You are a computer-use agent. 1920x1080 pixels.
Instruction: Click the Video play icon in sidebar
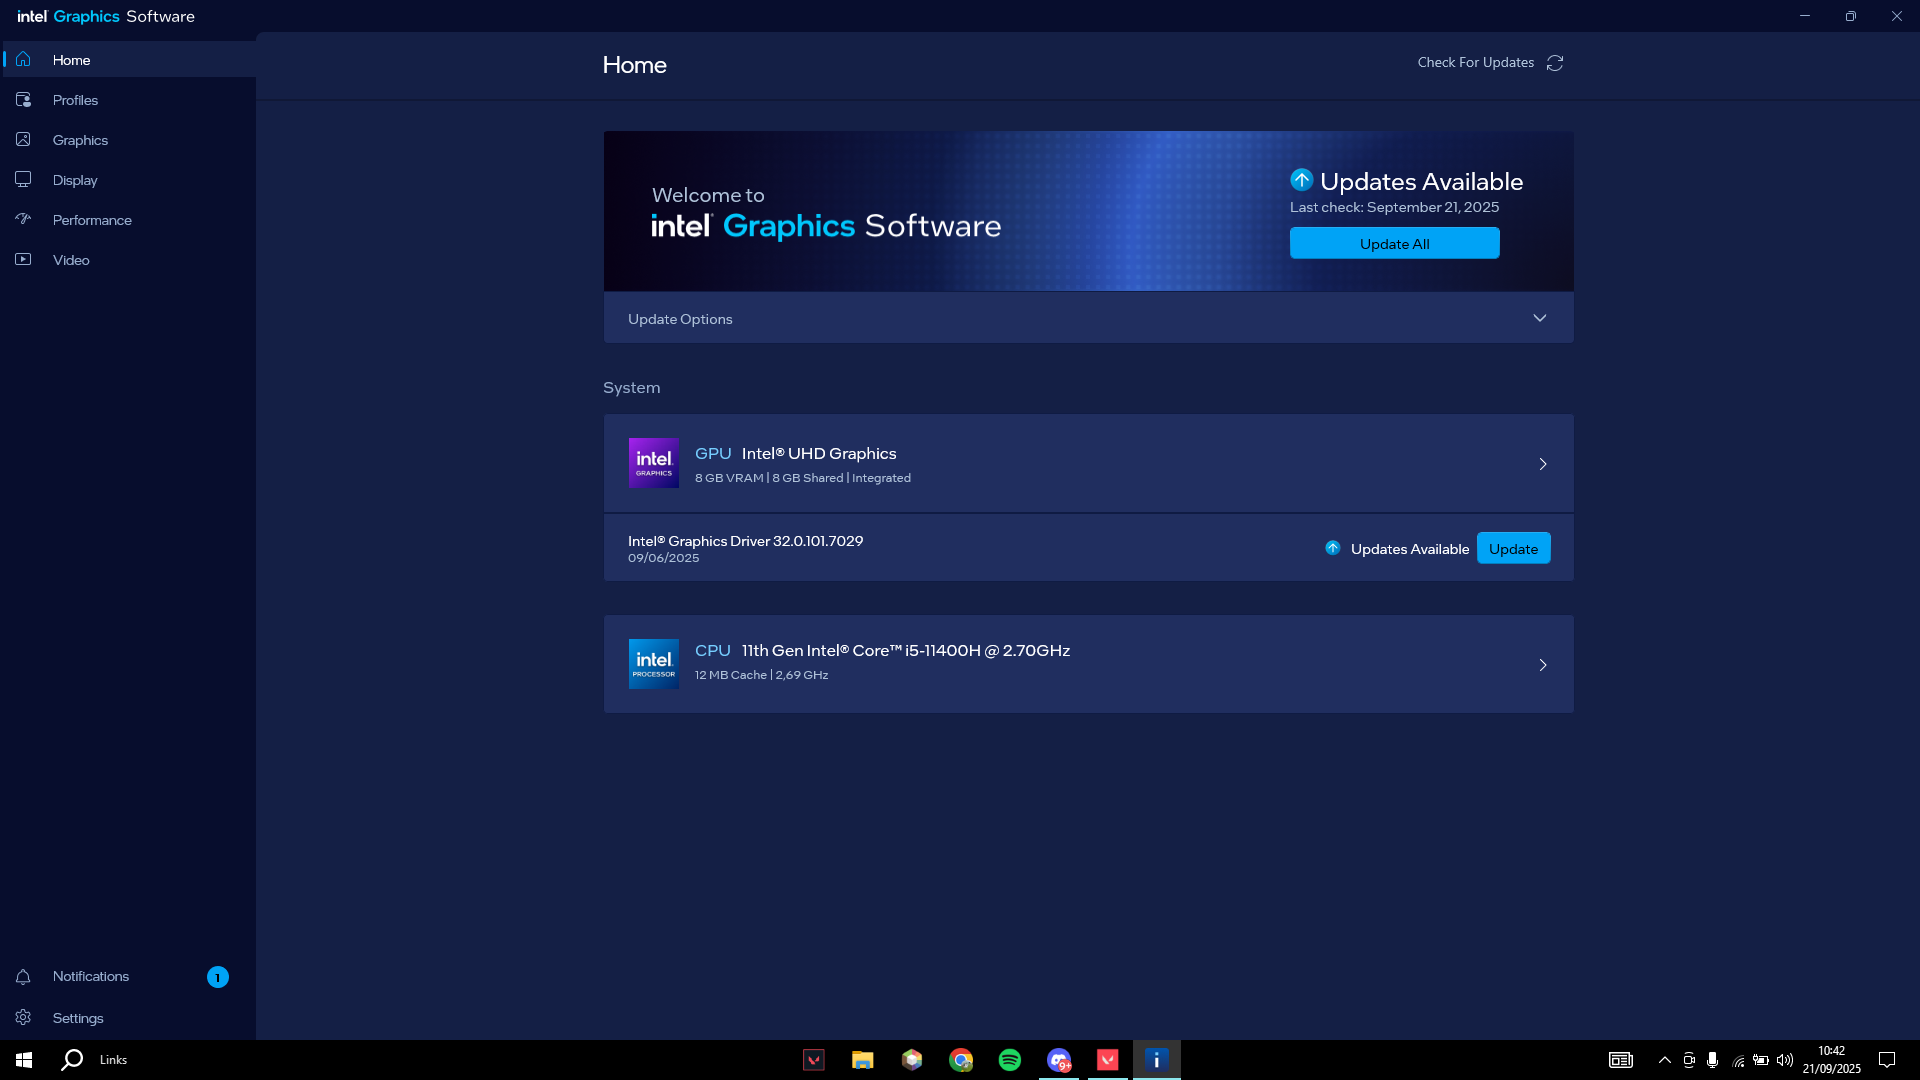pyautogui.click(x=23, y=259)
